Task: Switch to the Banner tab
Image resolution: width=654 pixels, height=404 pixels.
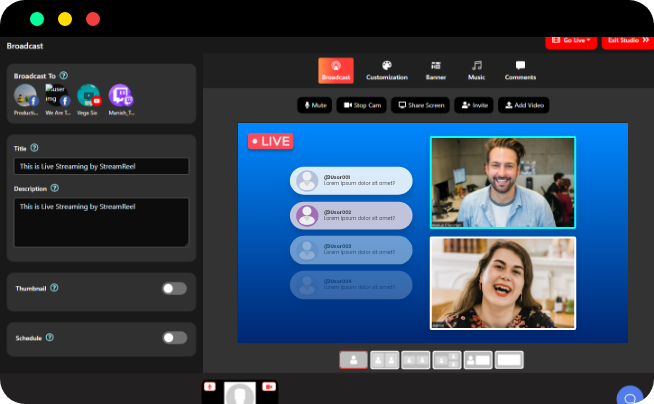Action: (x=435, y=70)
